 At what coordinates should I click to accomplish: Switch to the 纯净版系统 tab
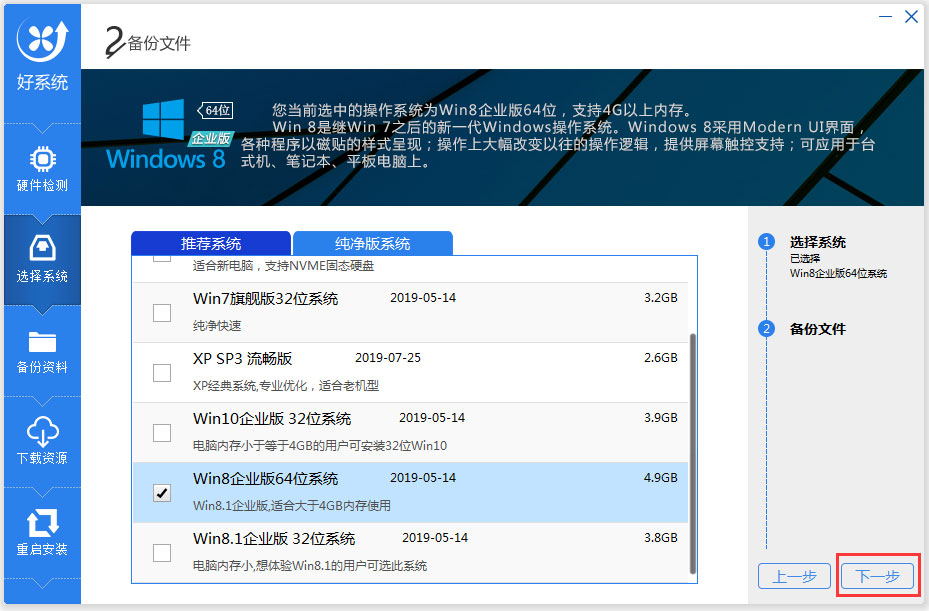click(372, 243)
